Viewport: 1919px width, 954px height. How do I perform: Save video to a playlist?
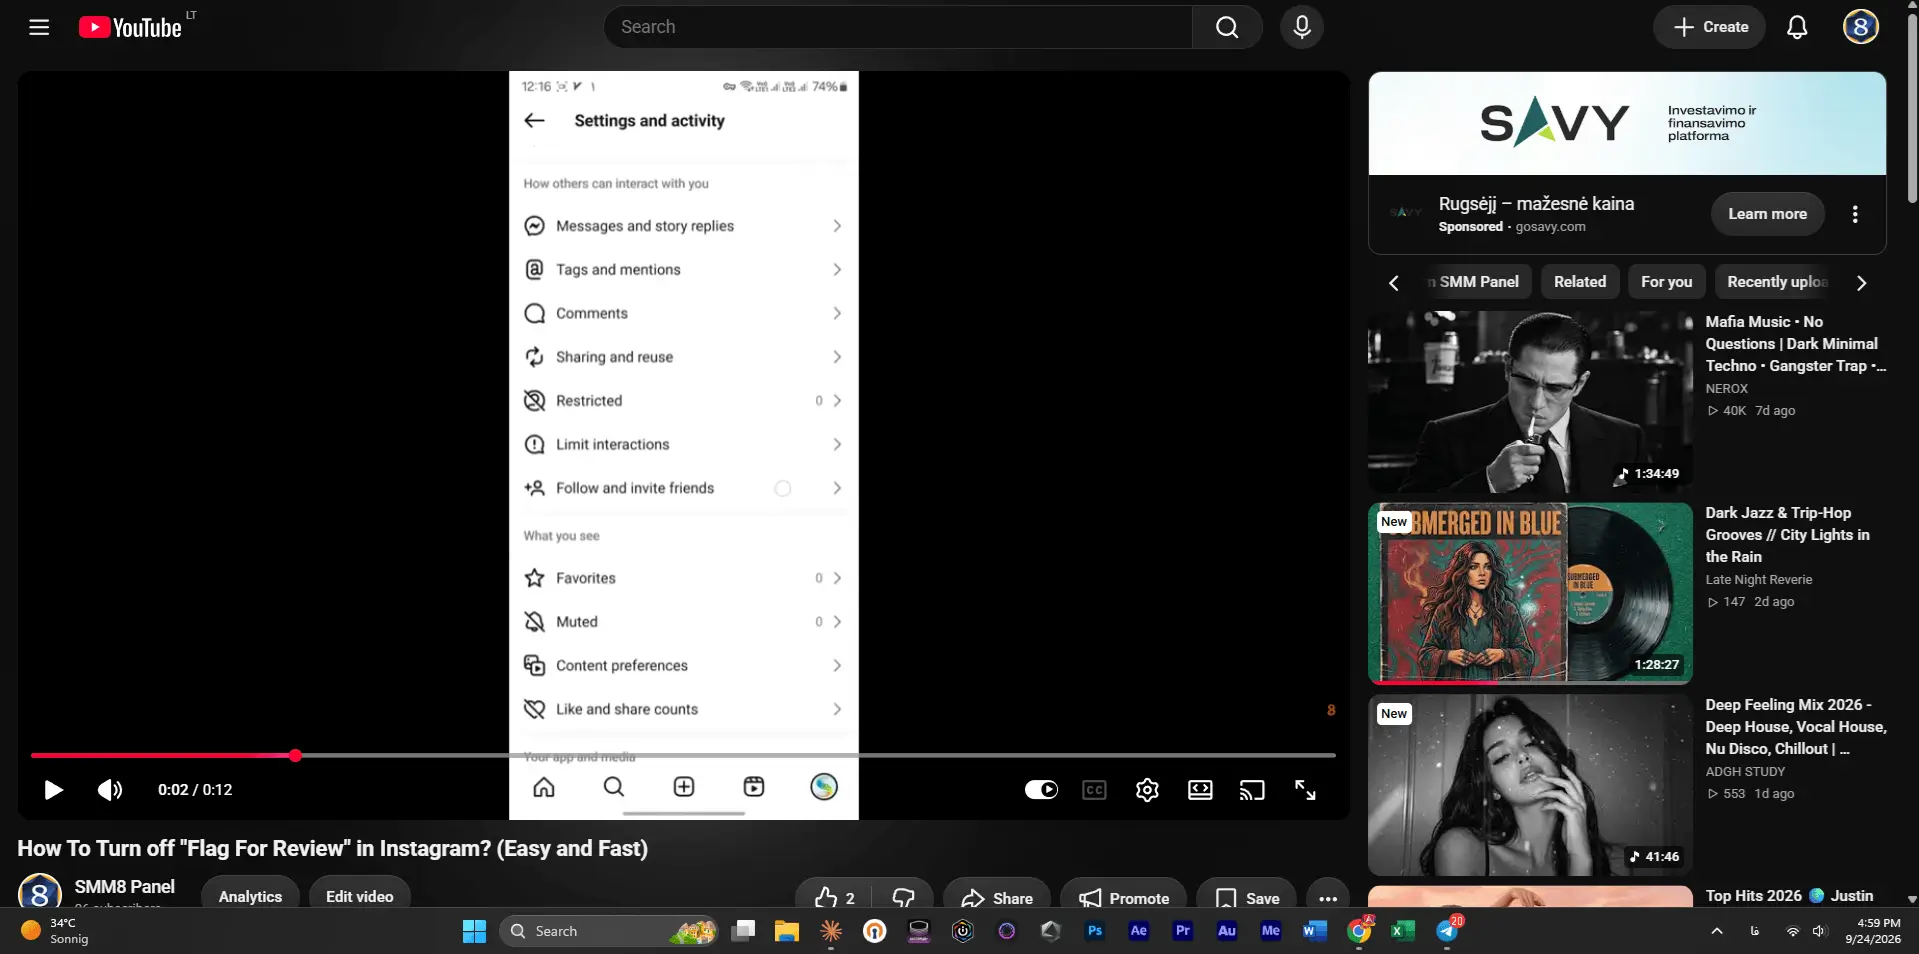(1247, 897)
